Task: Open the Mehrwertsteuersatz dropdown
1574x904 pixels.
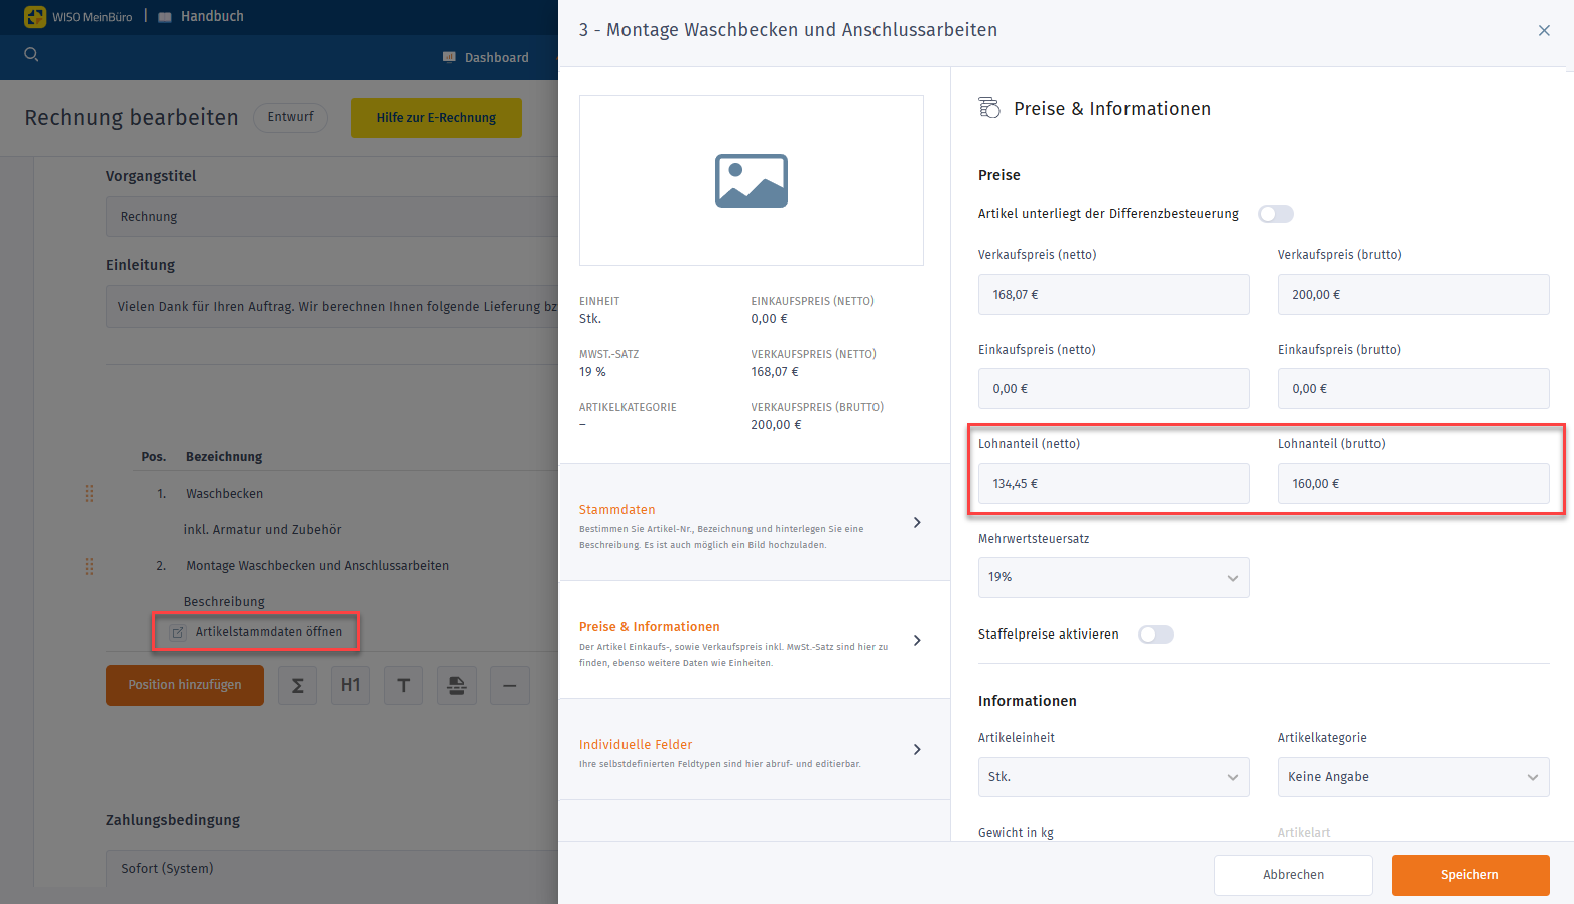Action: [1113, 578]
